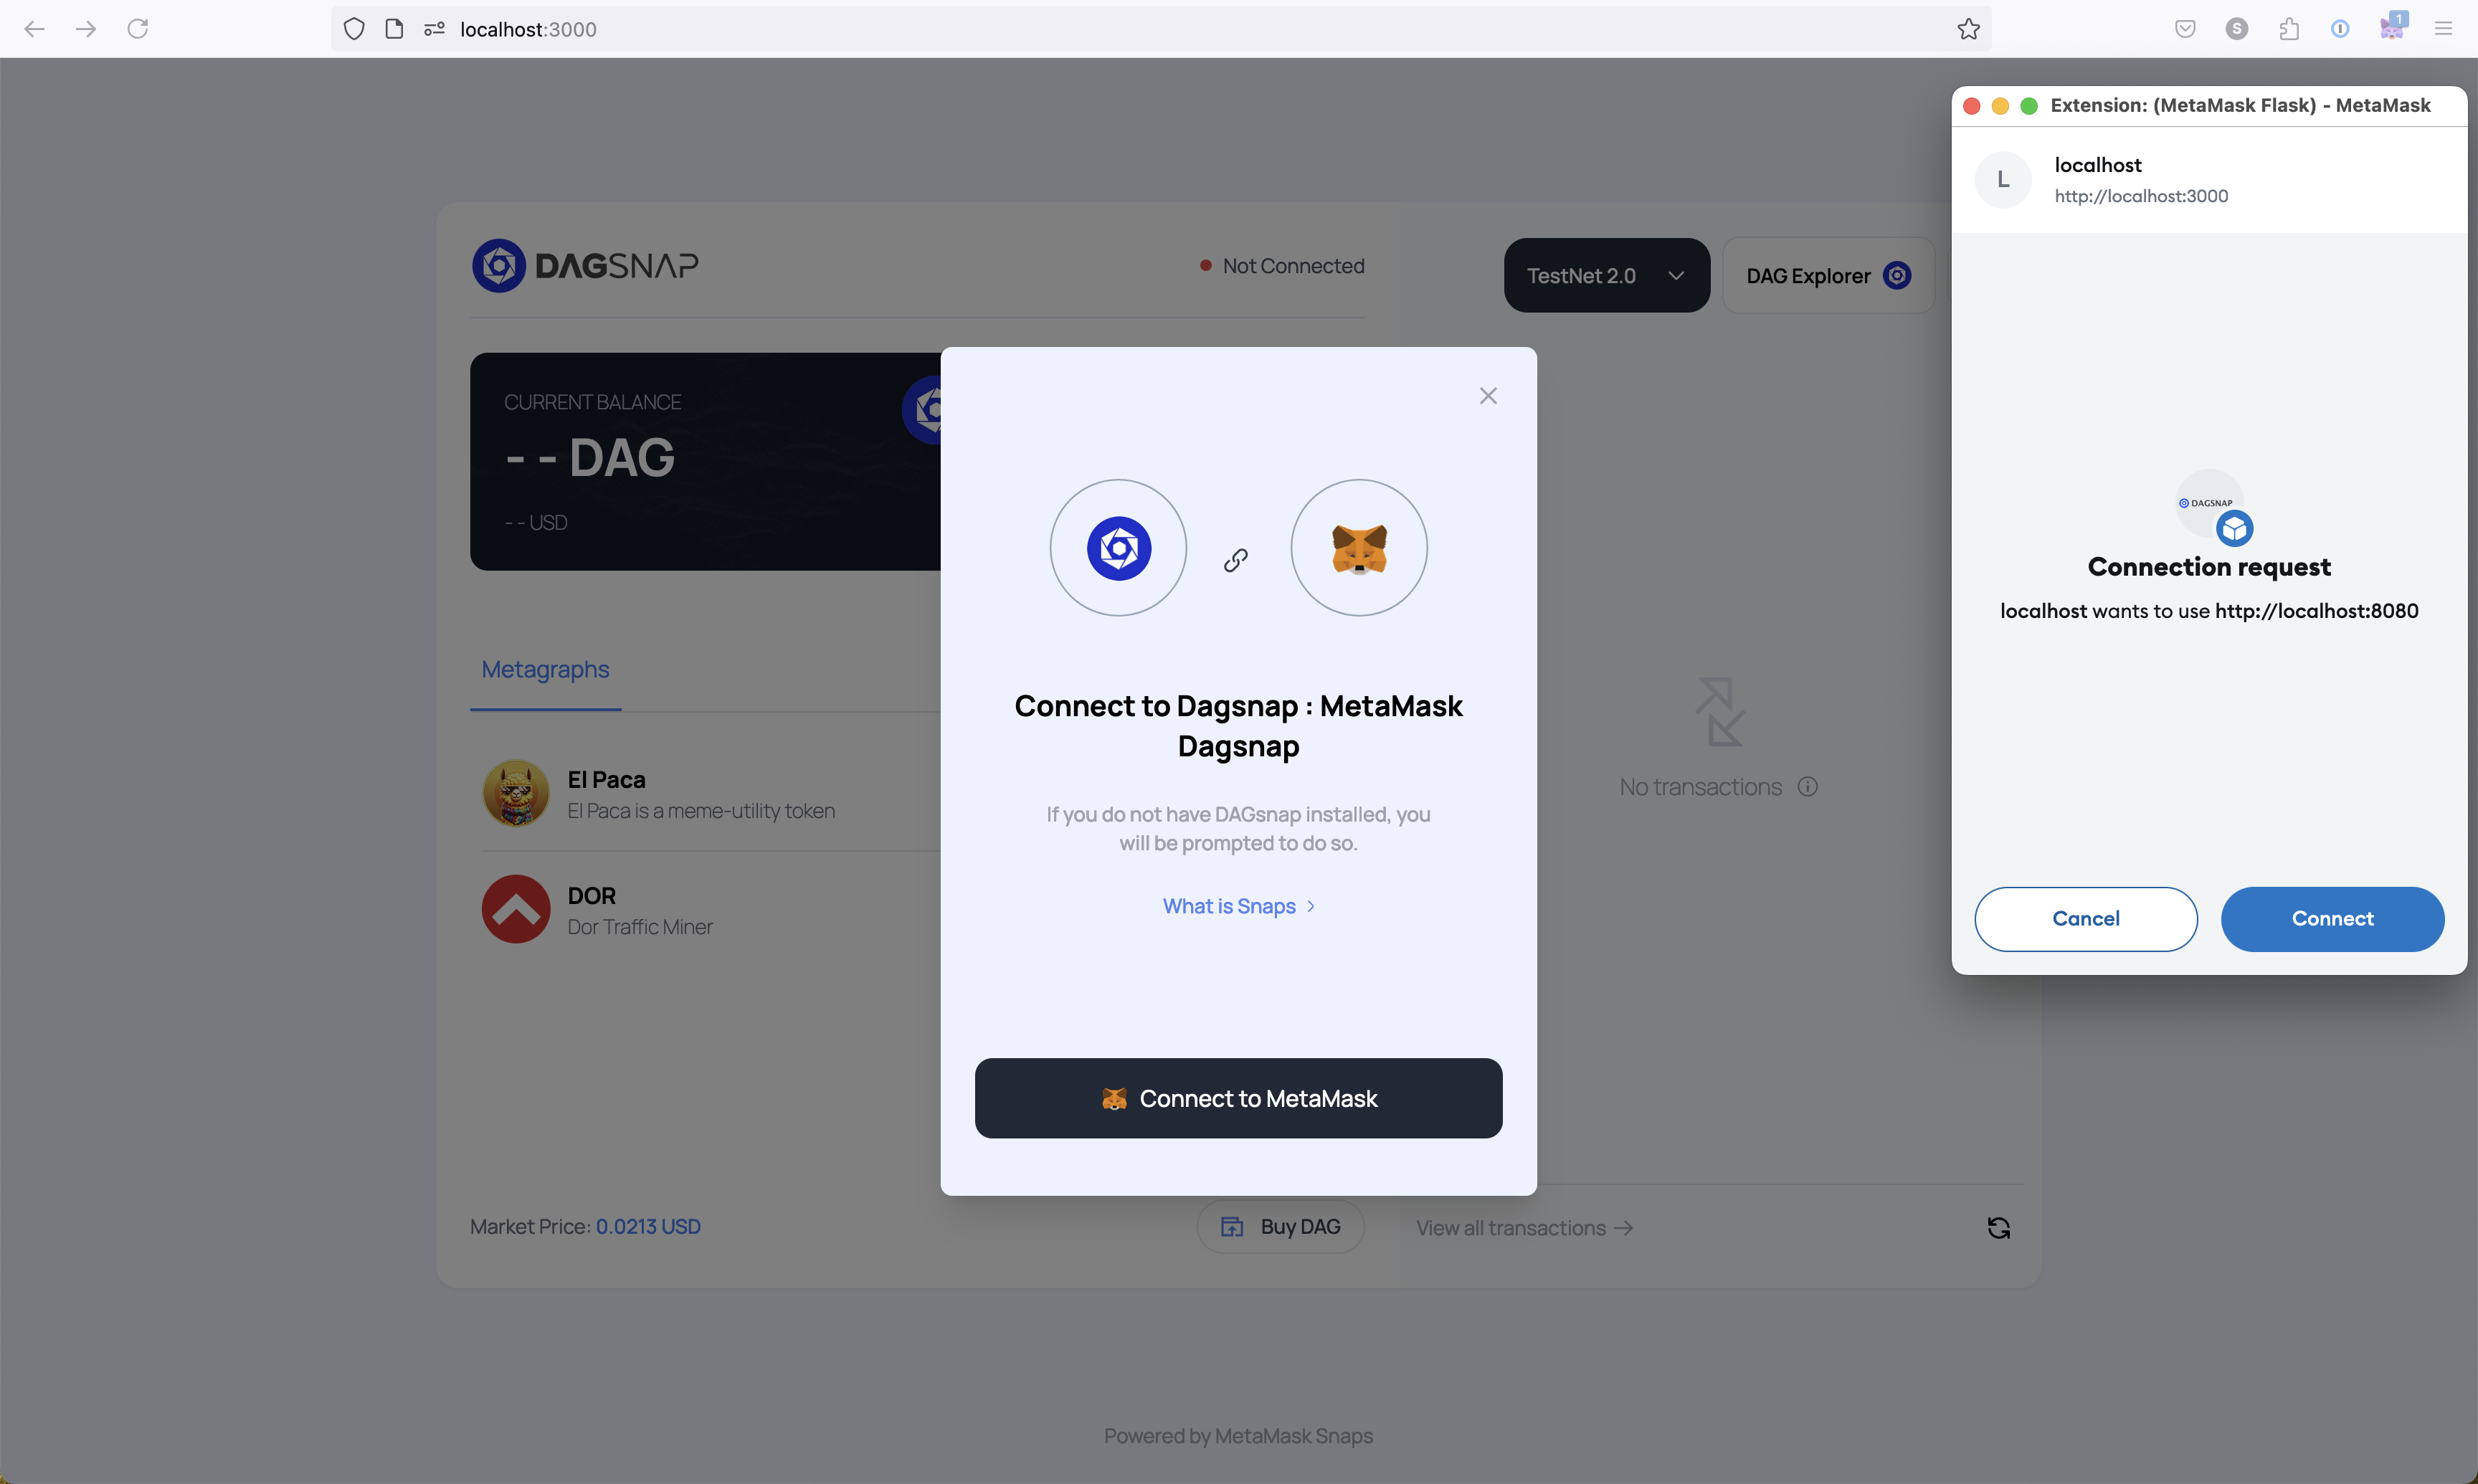Image resolution: width=2478 pixels, height=1484 pixels.
Task: Close the Connect to Dagsnap dialog
Action: 1487,396
